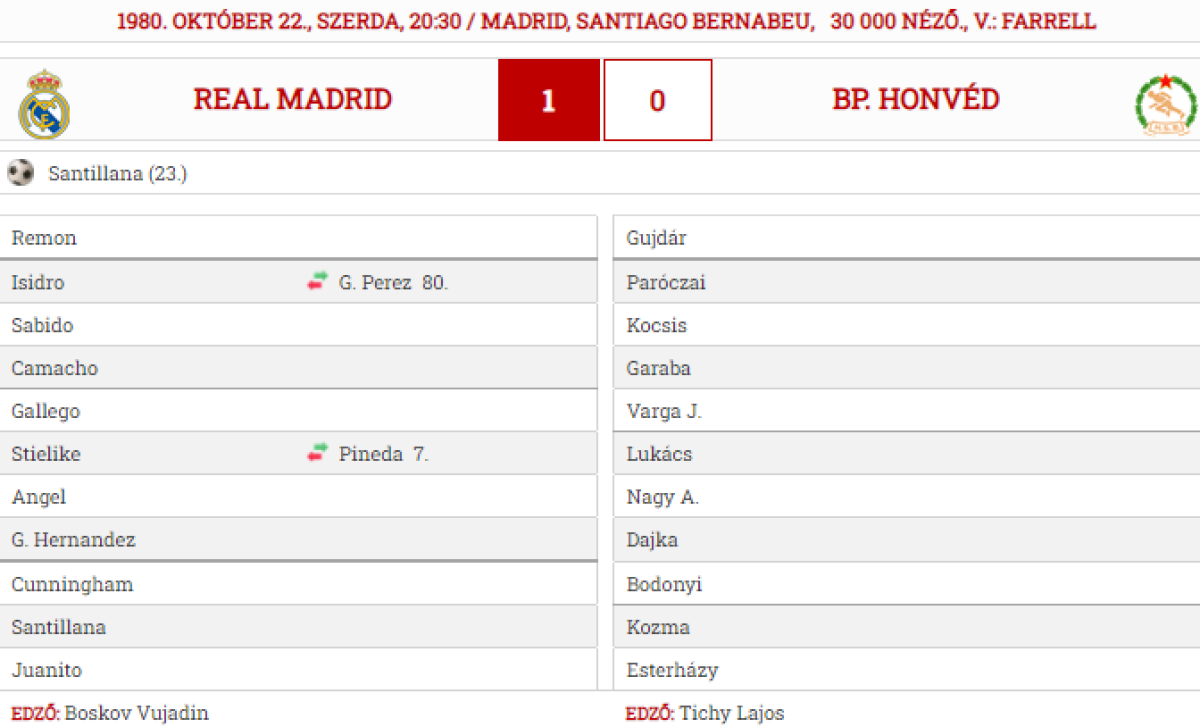Click the soccer ball goal icon
The height and width of the screenshot is (727, 1200).
pos(20,173)
